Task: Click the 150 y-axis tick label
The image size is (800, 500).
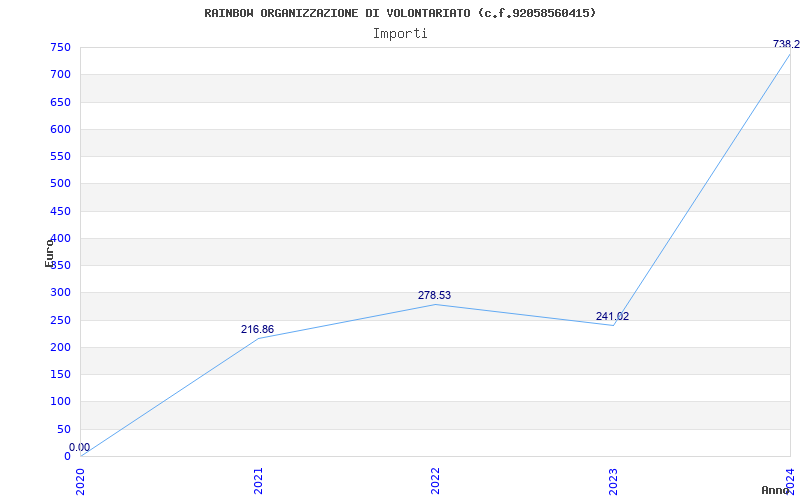Action: (x=60, y=374)
